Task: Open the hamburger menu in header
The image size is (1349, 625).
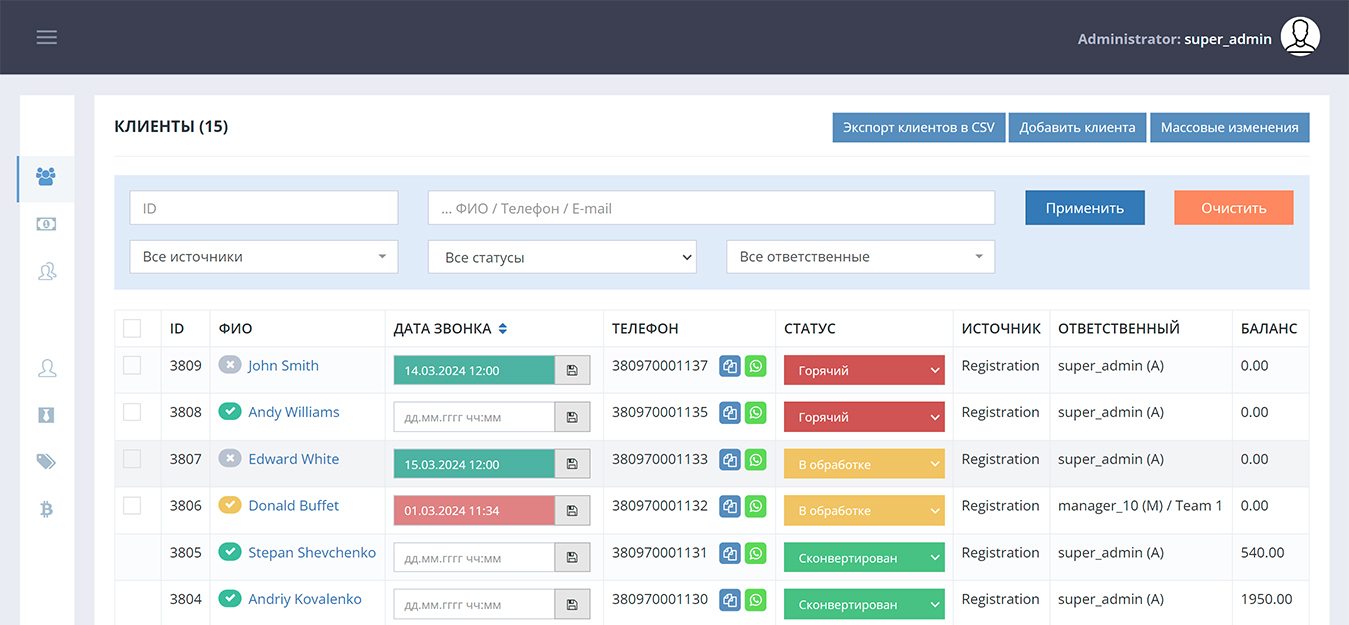Action: pyautogui.click(x=47, y=37)
